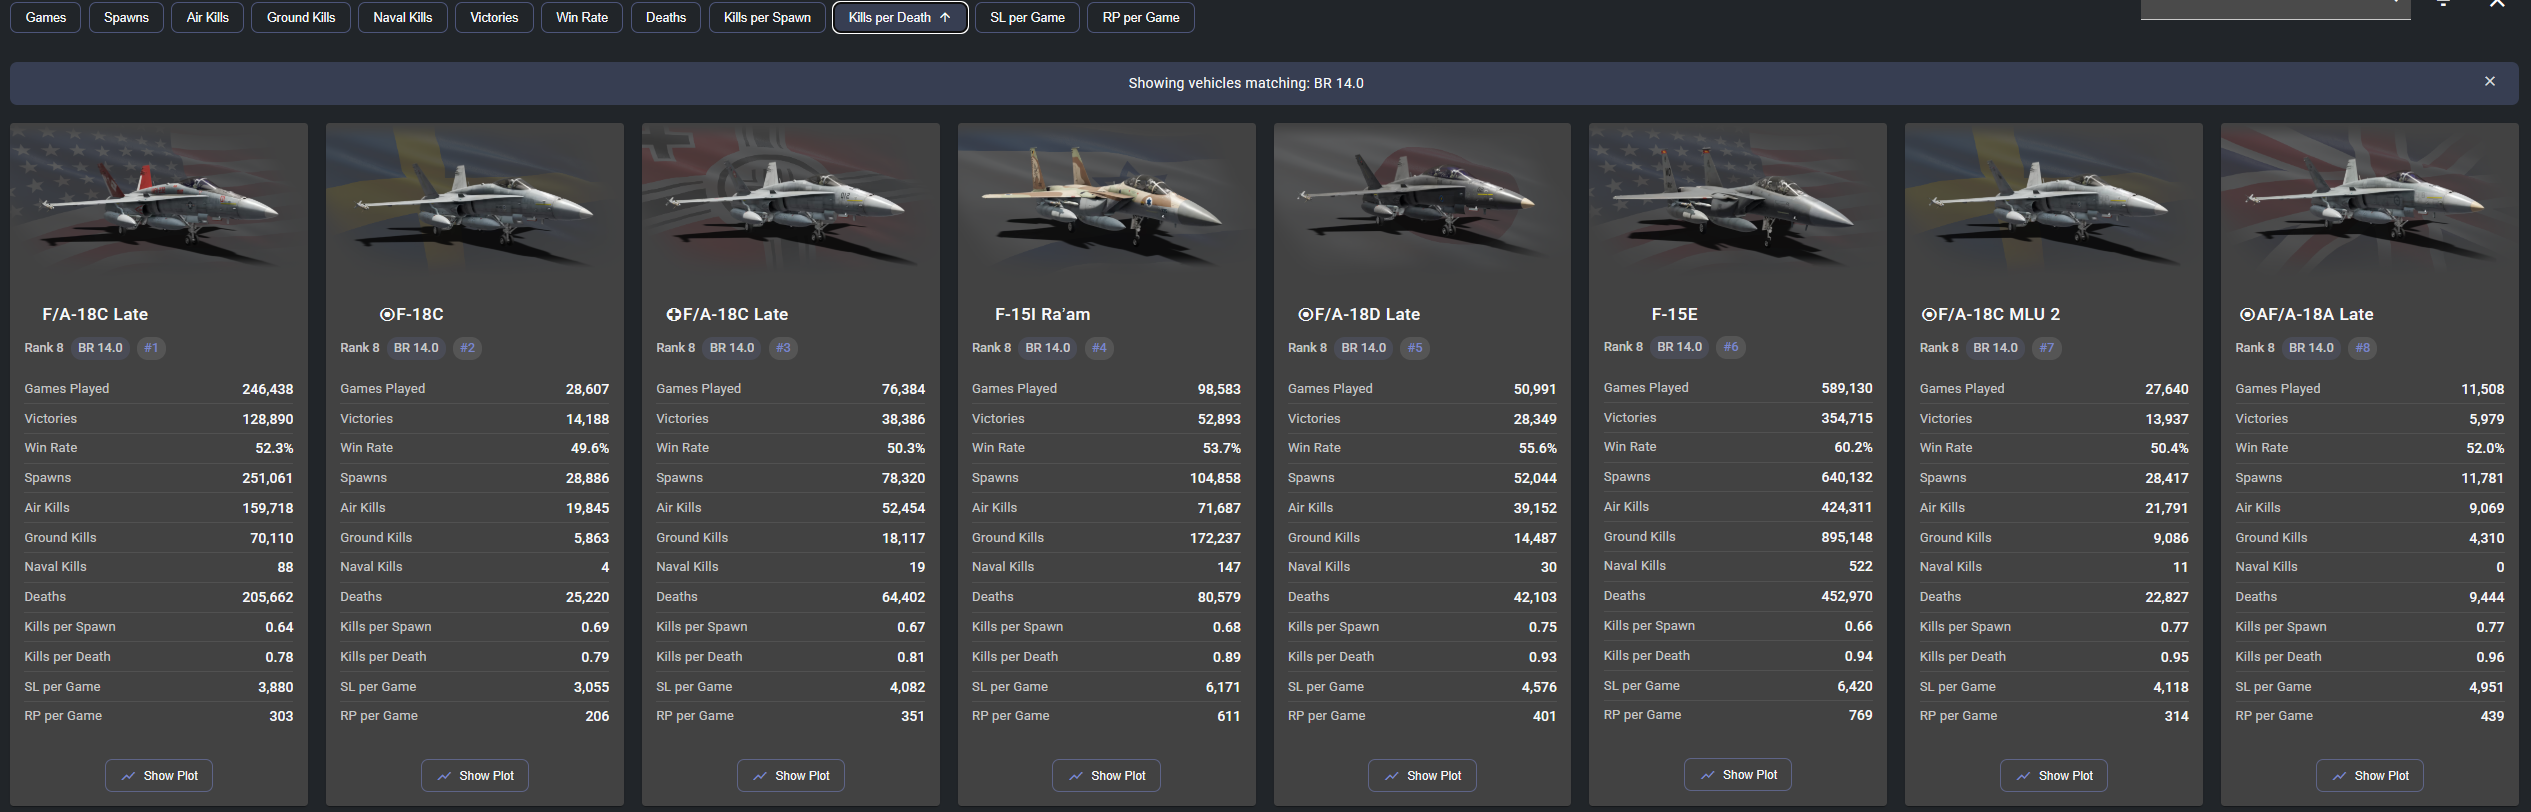
Task: Click the #2 rank badge
Action: [x=467, y=348]
